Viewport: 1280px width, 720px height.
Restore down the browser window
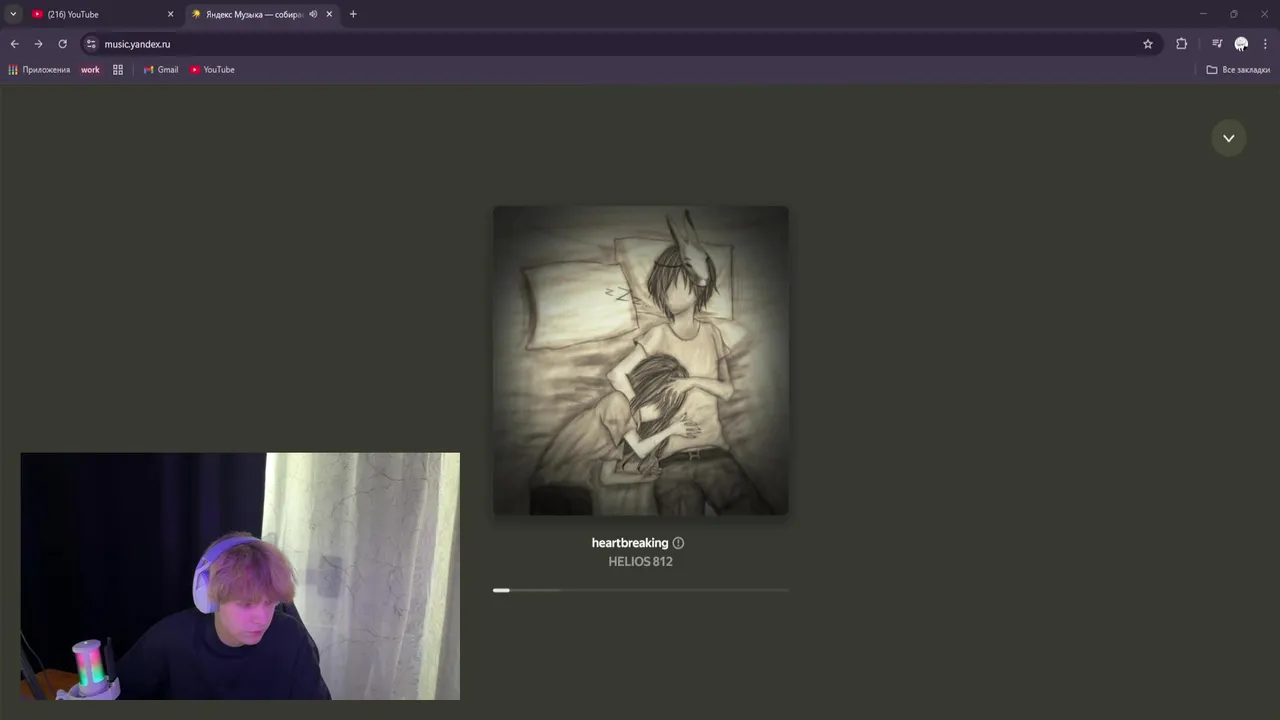1233,14
